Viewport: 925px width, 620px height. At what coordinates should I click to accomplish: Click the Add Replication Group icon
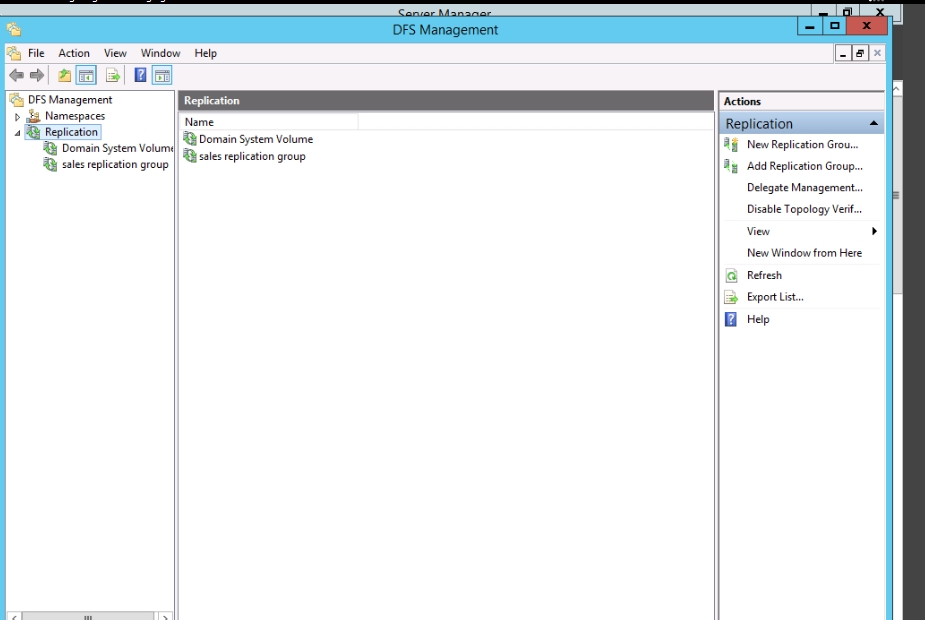[x=731, y=167]
